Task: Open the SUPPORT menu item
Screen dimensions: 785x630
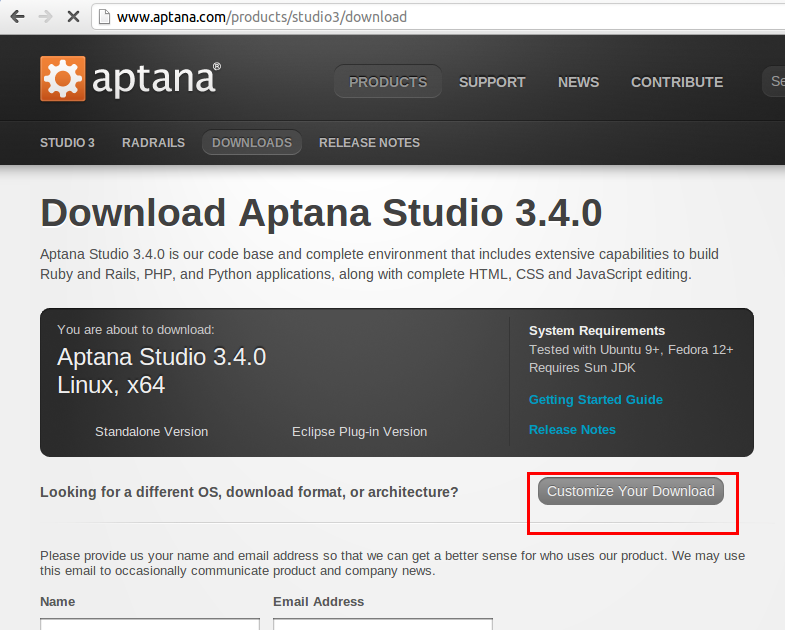Action: [492, 82]
